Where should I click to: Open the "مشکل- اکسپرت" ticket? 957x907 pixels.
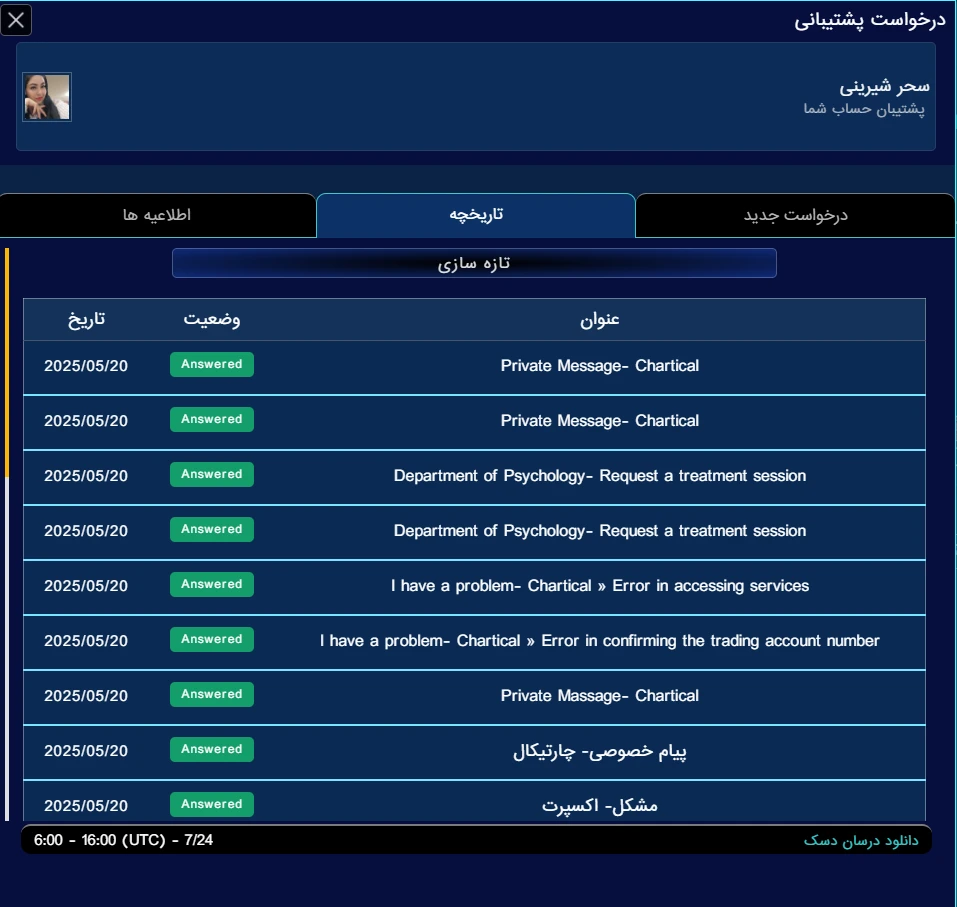(x=600, y=806)
